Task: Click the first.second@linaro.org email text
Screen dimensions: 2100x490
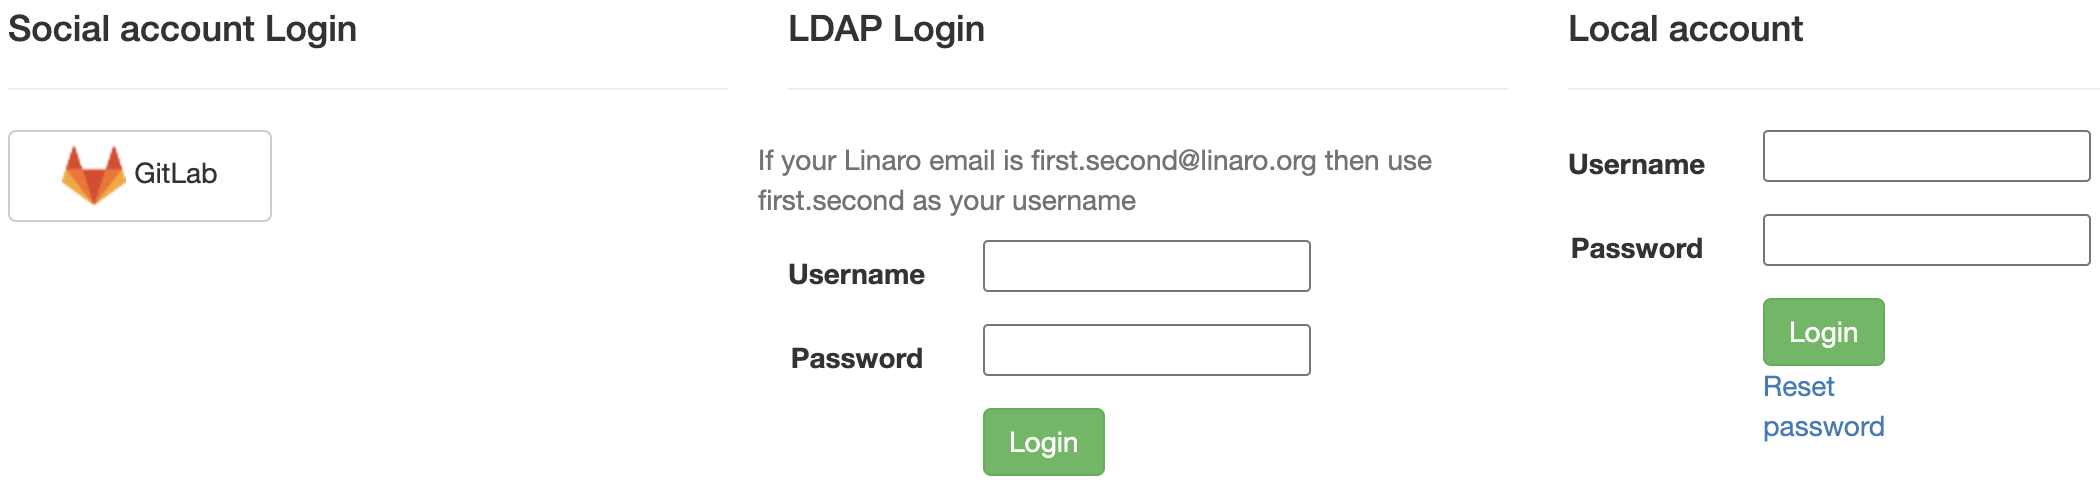Action: [1173, 161]
